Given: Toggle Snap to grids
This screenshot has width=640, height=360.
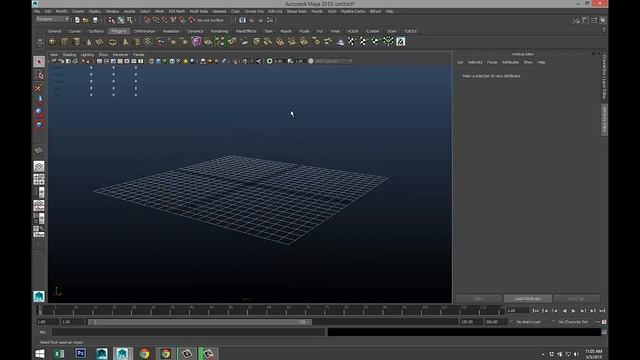Looking at the screenshot, I should pyautogui.click(x=147, y=20).
